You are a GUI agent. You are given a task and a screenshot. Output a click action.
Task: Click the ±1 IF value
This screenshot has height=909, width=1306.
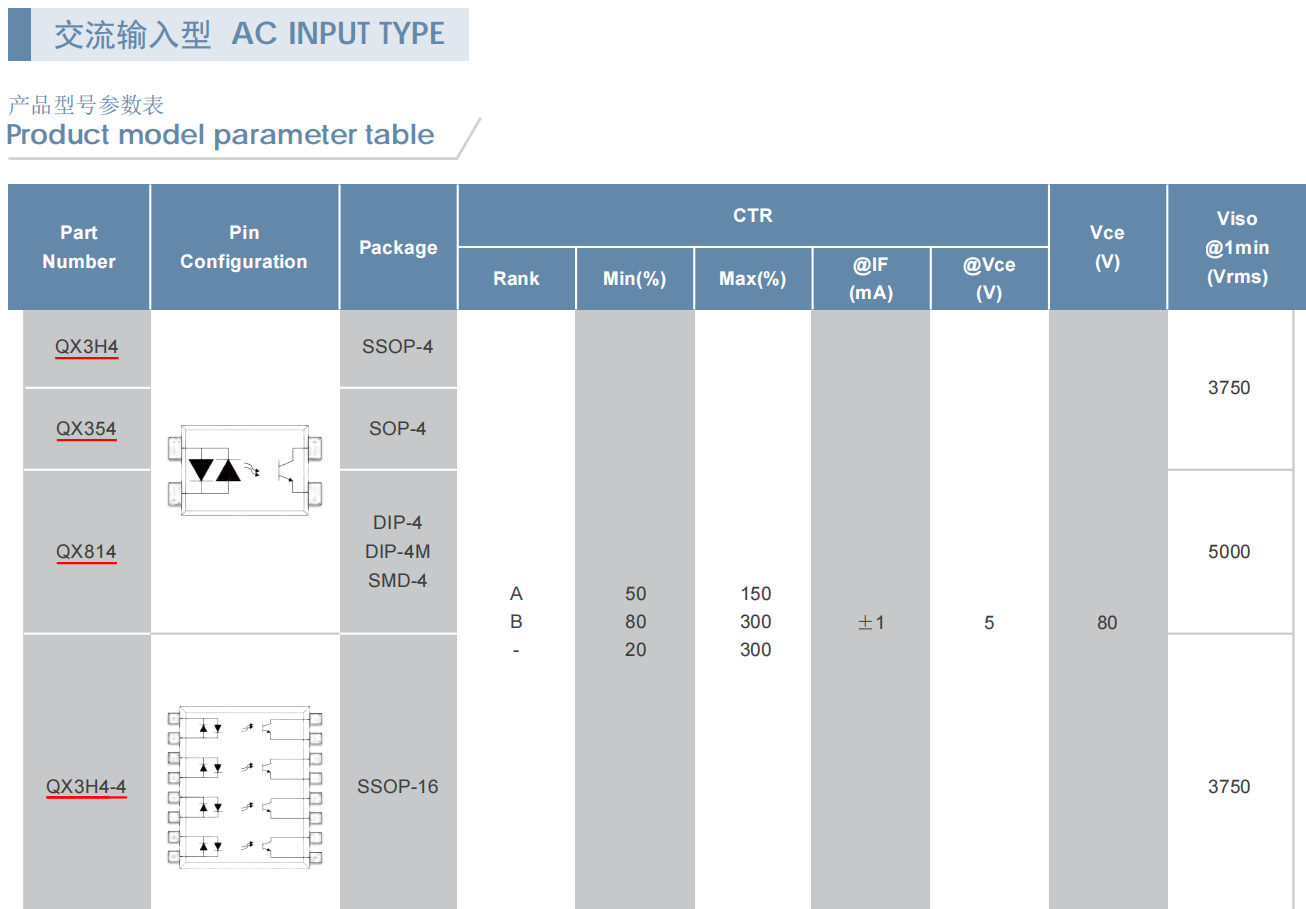(871, 622)
